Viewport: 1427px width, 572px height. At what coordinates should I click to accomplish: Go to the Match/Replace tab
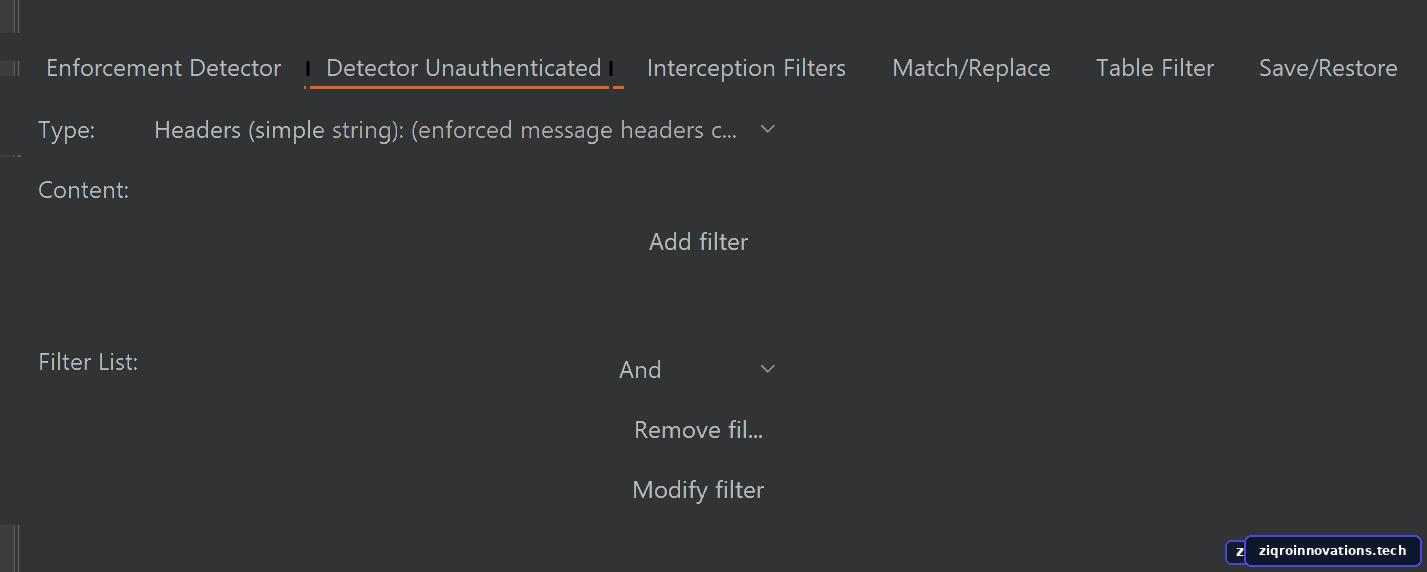(x=971, y=68)
